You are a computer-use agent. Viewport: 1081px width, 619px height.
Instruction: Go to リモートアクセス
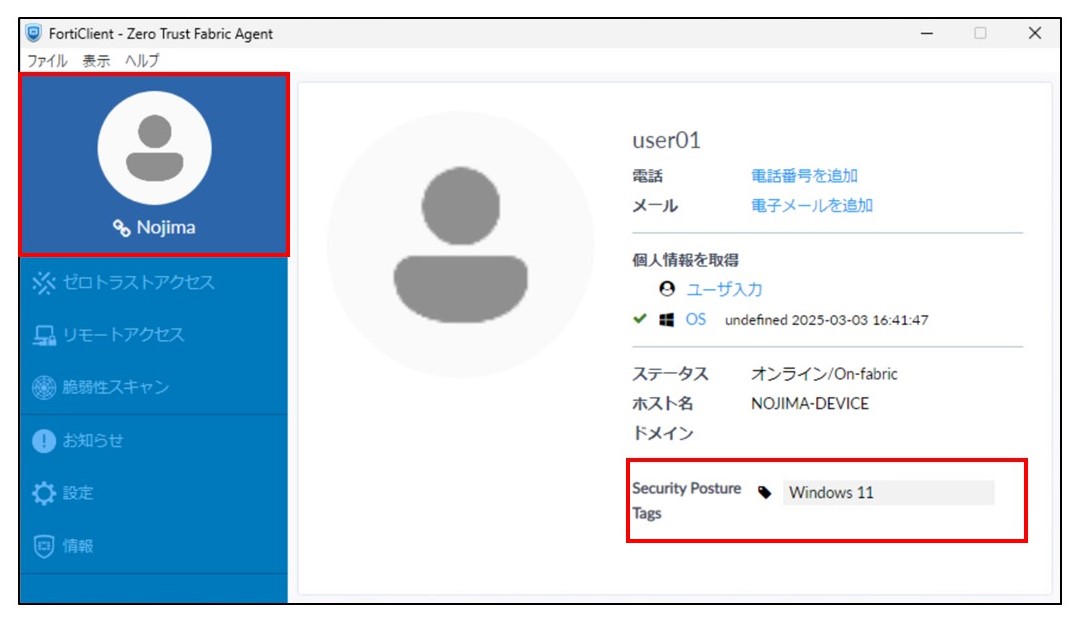click(123, 335)
